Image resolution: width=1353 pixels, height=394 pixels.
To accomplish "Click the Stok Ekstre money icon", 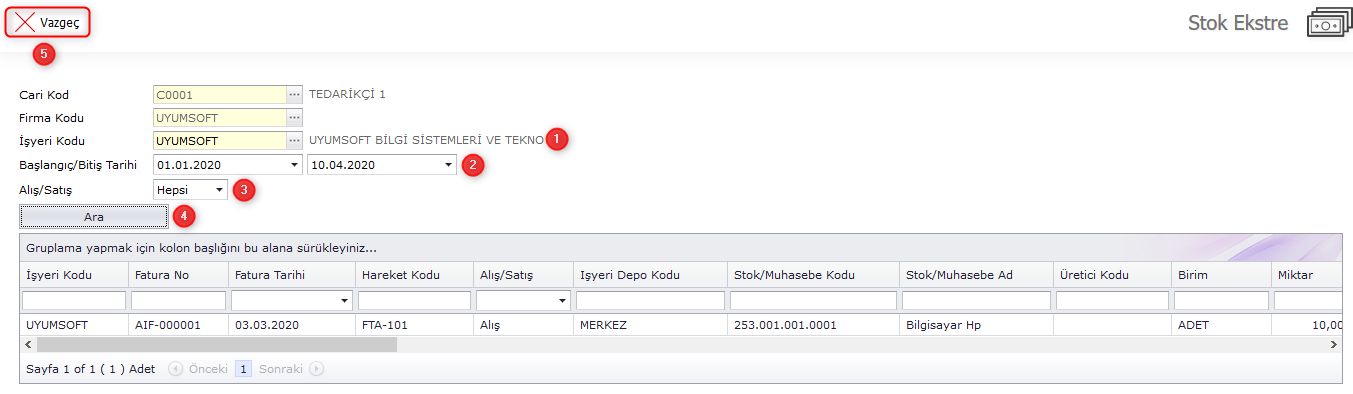I will point(1329,23).
